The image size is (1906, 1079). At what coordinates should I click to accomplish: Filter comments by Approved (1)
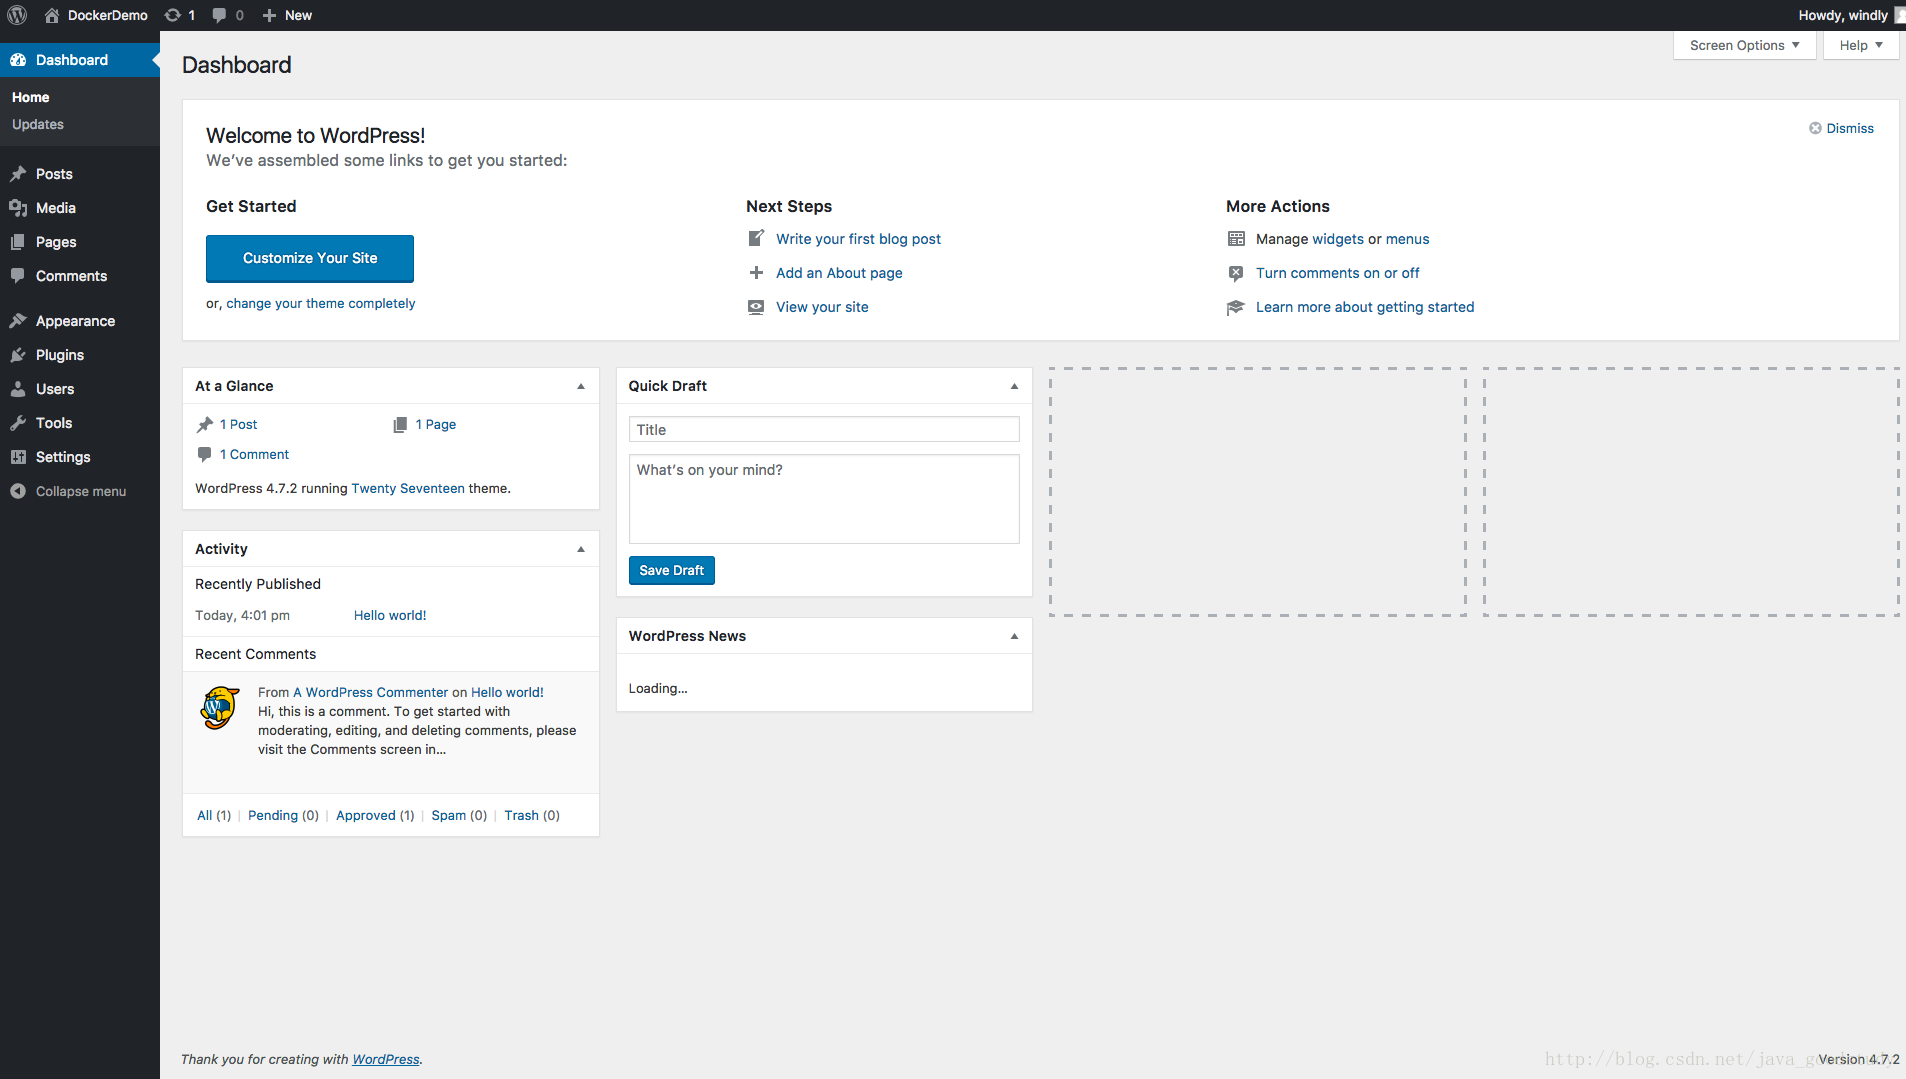coord(375,815)
